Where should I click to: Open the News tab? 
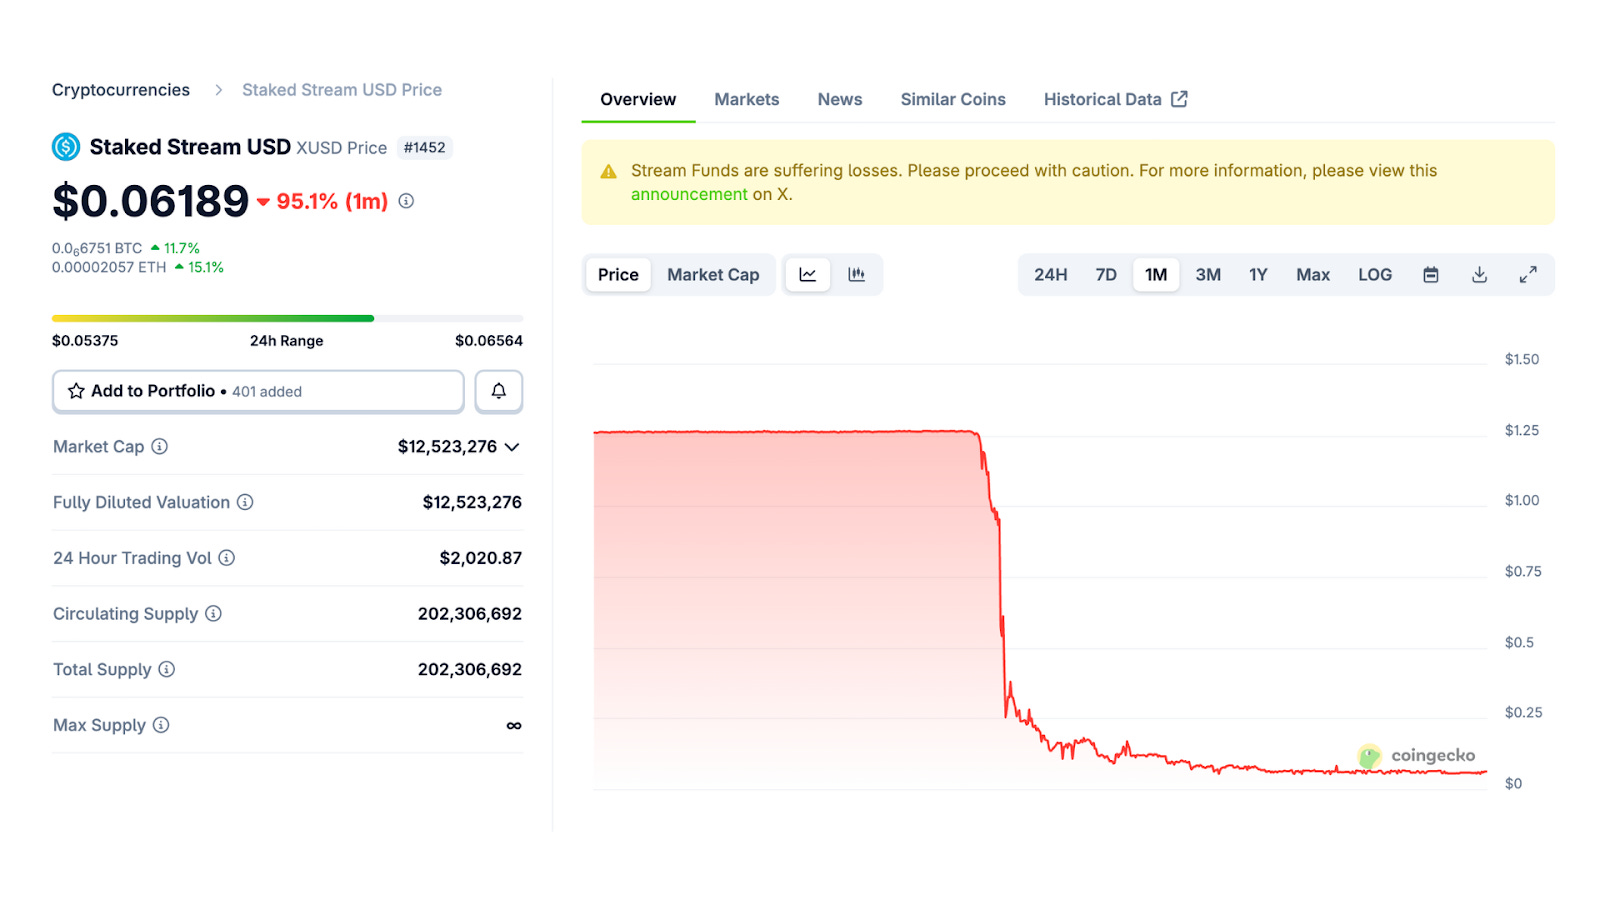[840, 100]
